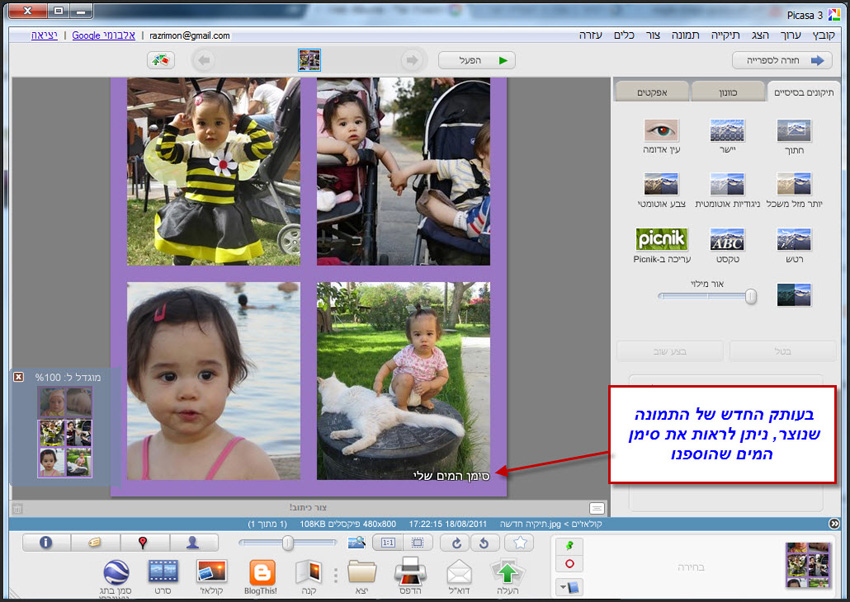The image size is (850, 602).
Task: Click the caption field (צור כיתוב!)
Action: point(307,508)
